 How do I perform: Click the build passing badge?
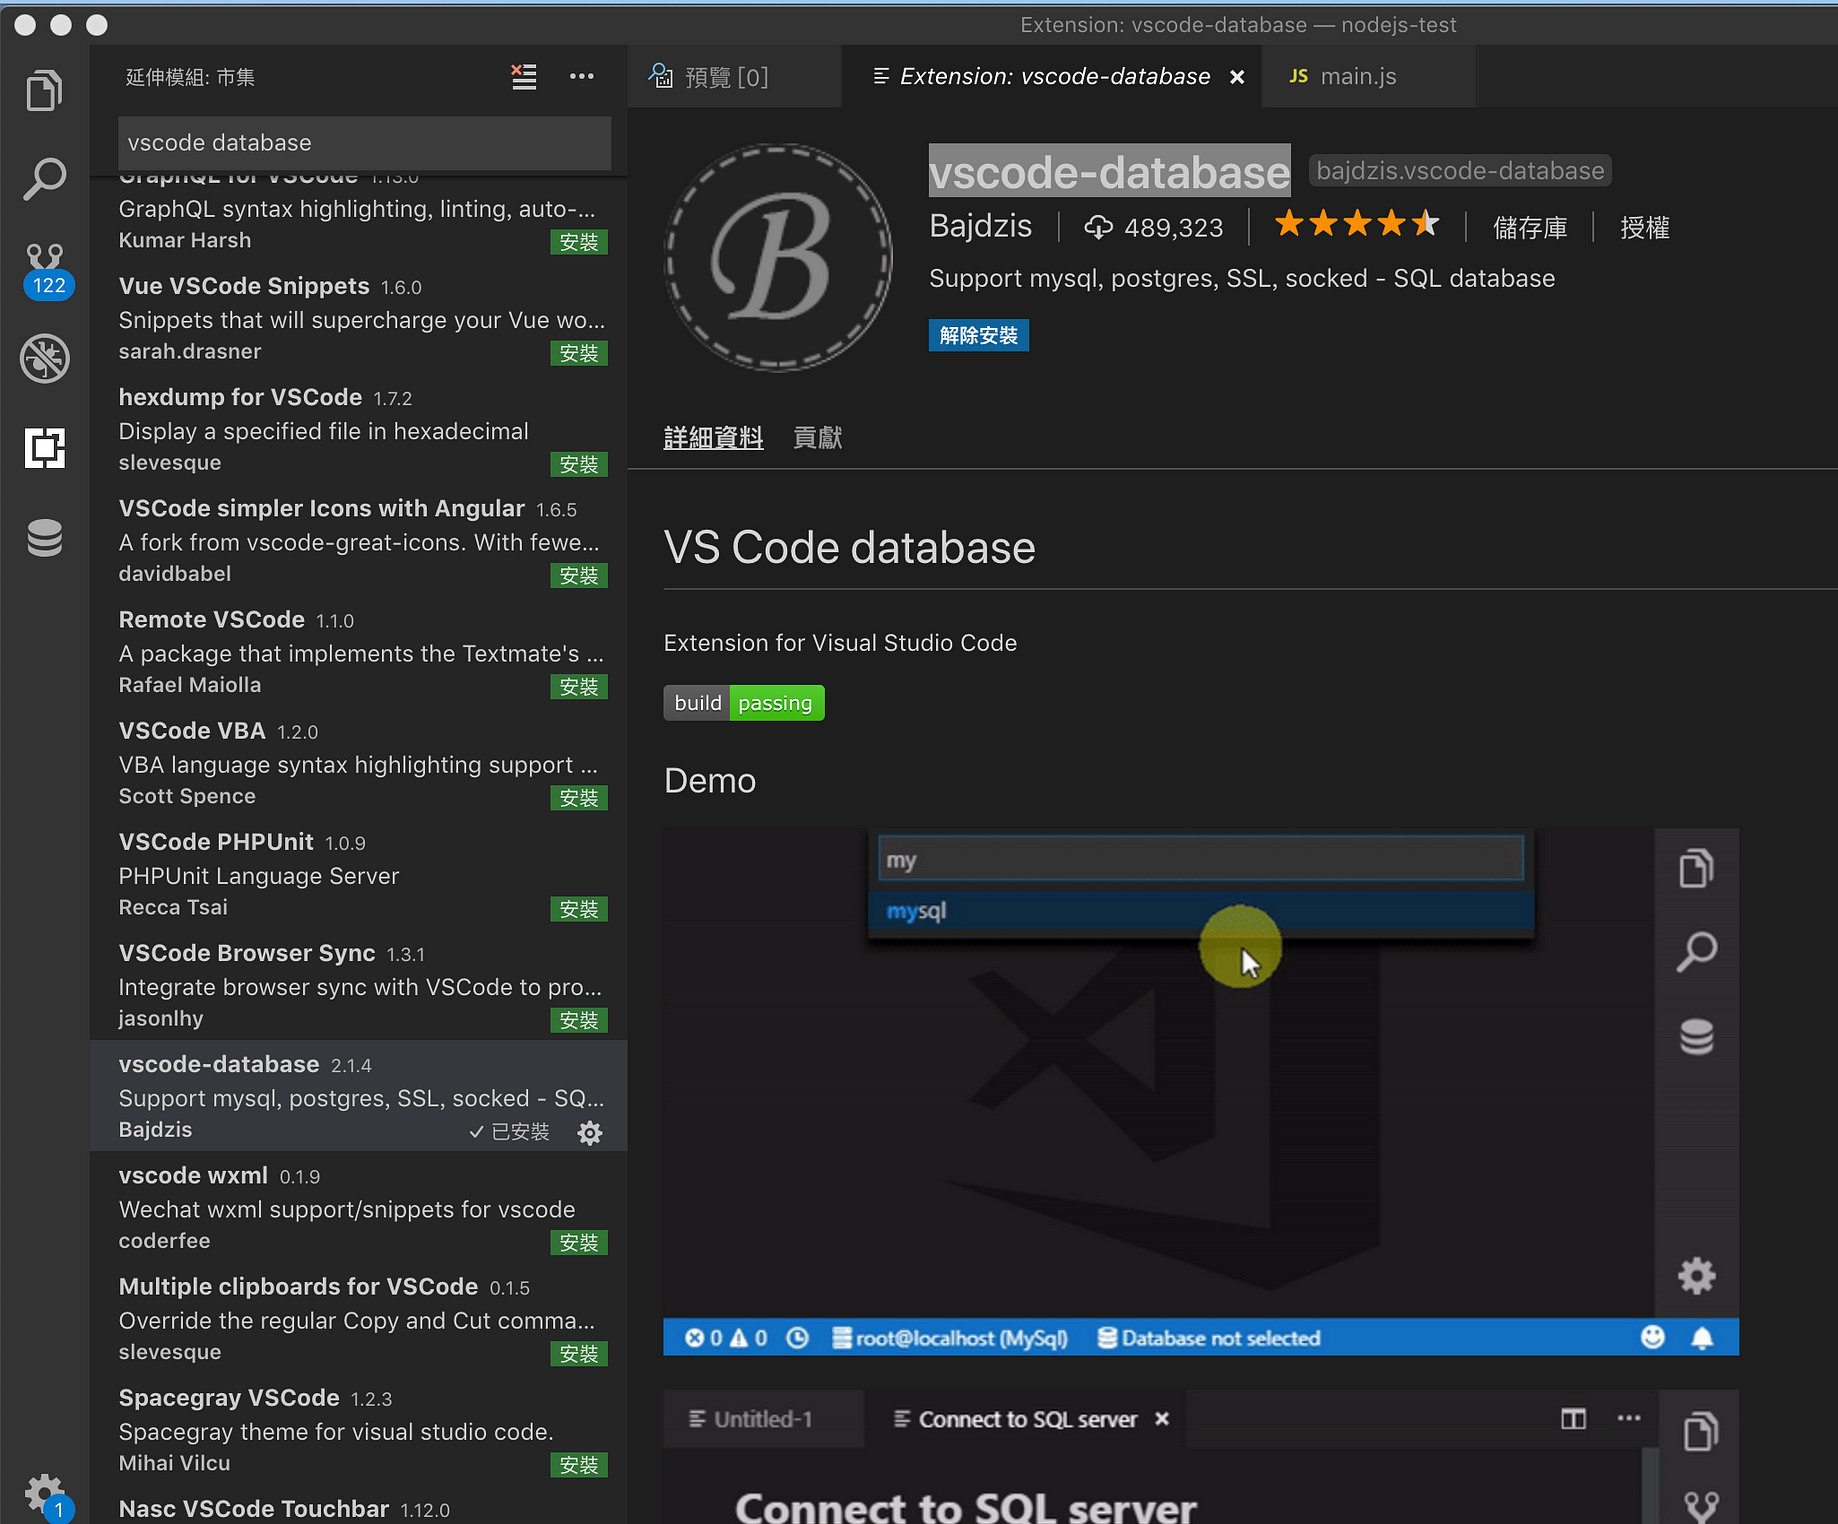[x=744, y=703]
